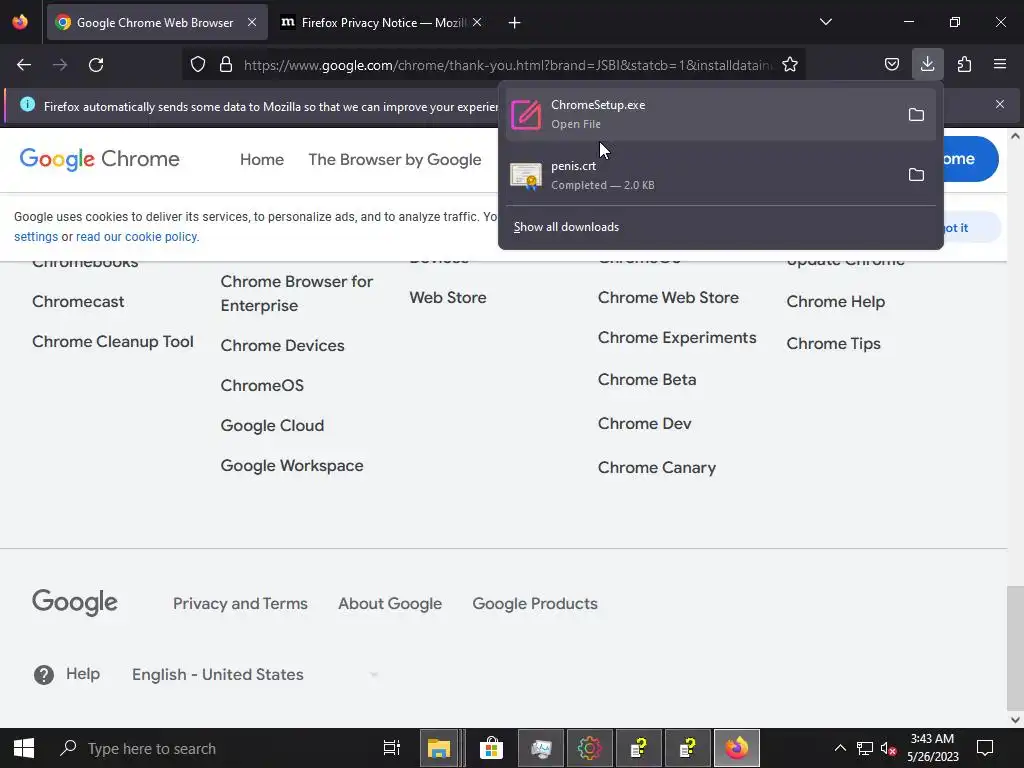Open Chrome Cleanup Tool link
The image size is (1024, 768).
112,342
